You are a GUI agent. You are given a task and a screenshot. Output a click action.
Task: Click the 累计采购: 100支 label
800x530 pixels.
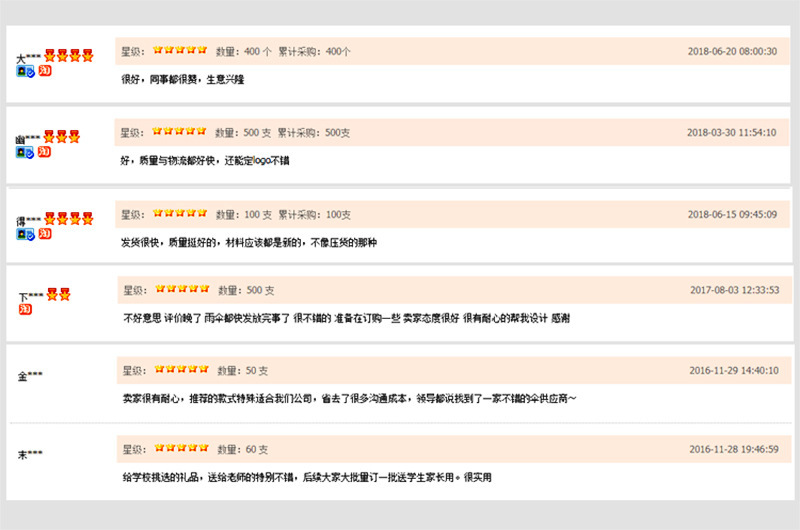click(314, 215)
